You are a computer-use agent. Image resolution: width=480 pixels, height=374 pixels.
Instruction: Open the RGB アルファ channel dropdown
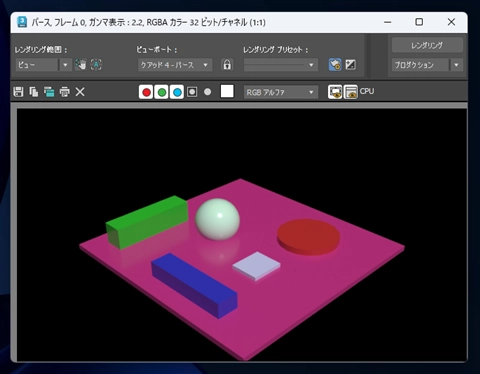[x=281, y=92]
